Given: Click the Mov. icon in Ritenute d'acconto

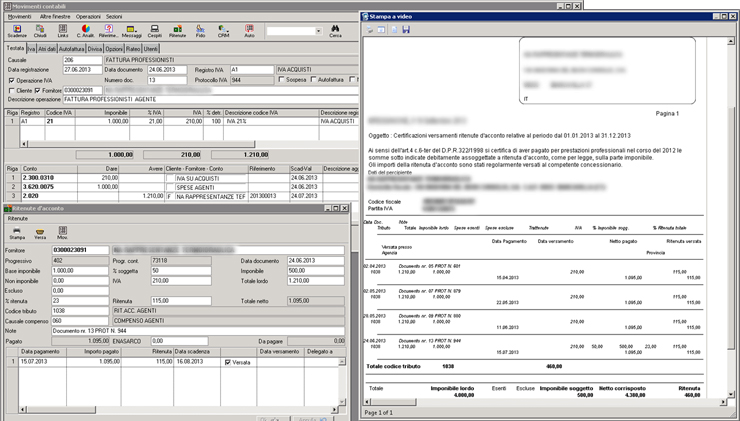Looking at the screenshot, I should (63, 233).
